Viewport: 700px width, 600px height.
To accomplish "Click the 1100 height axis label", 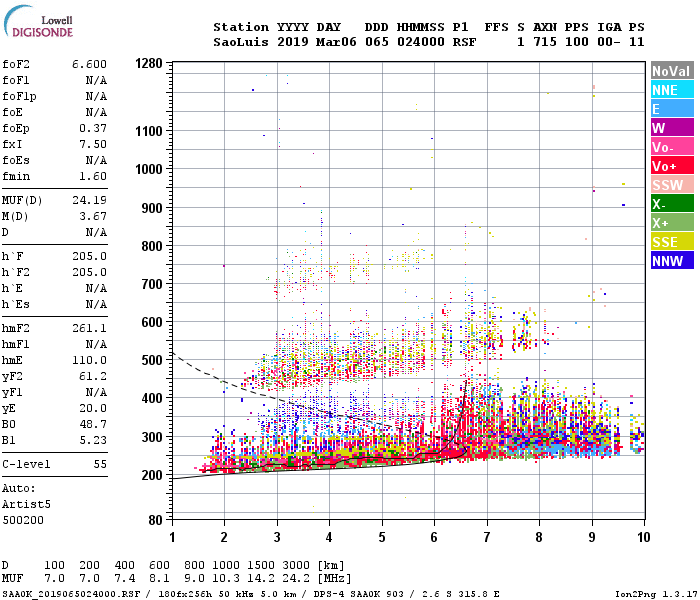I will click(x=149, y=131).
